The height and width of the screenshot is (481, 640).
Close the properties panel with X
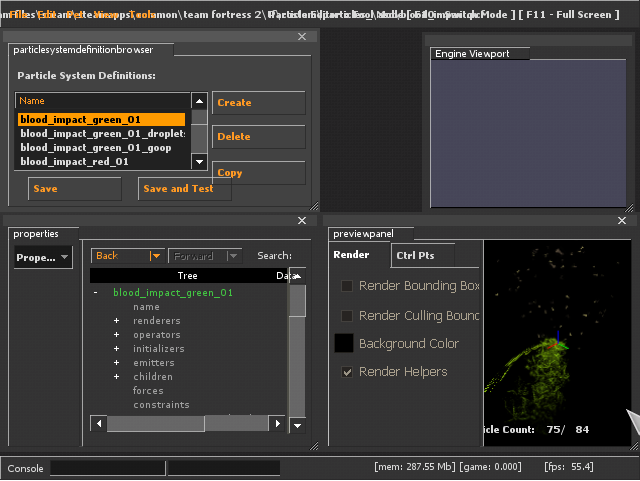(x=302, y=221)
